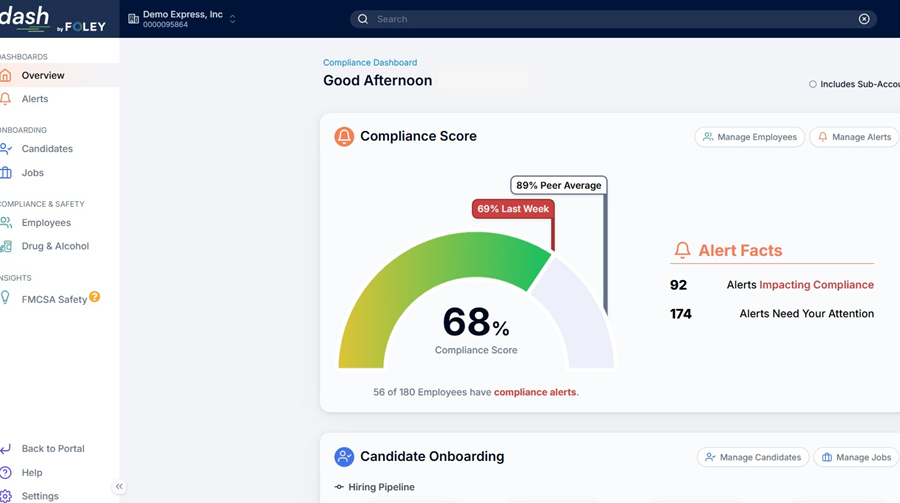Image resolution: width=900 pixels, height=503 pixels.
Task: Click the FMCSA Safety question mark badge
Action: (95, 297)
